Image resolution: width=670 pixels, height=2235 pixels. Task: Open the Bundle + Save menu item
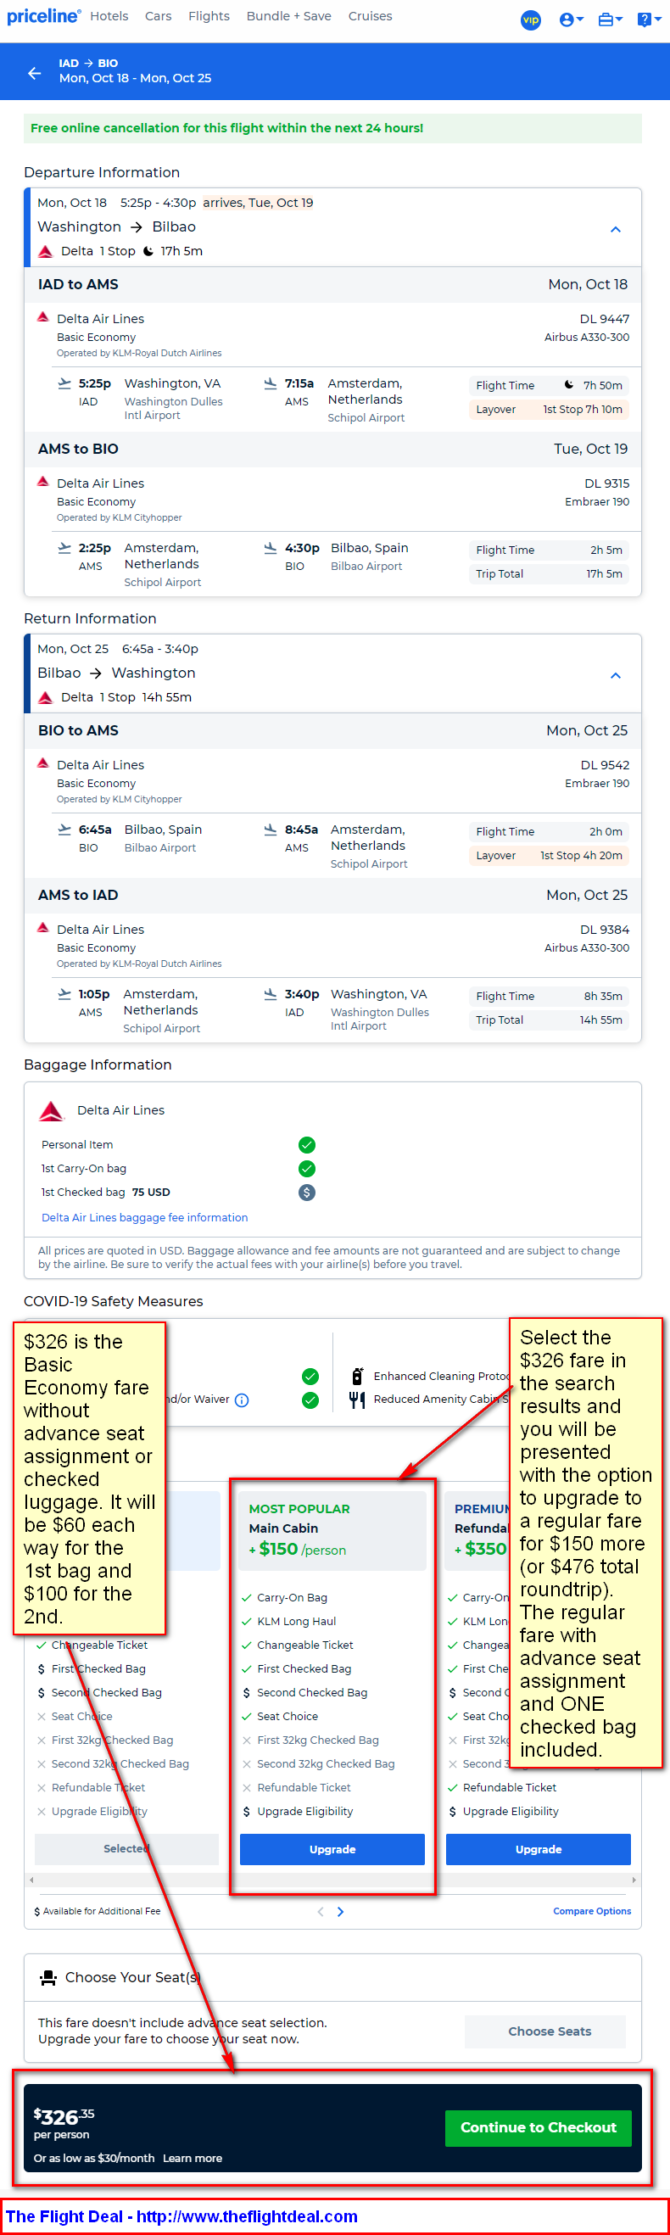(288, 16)
